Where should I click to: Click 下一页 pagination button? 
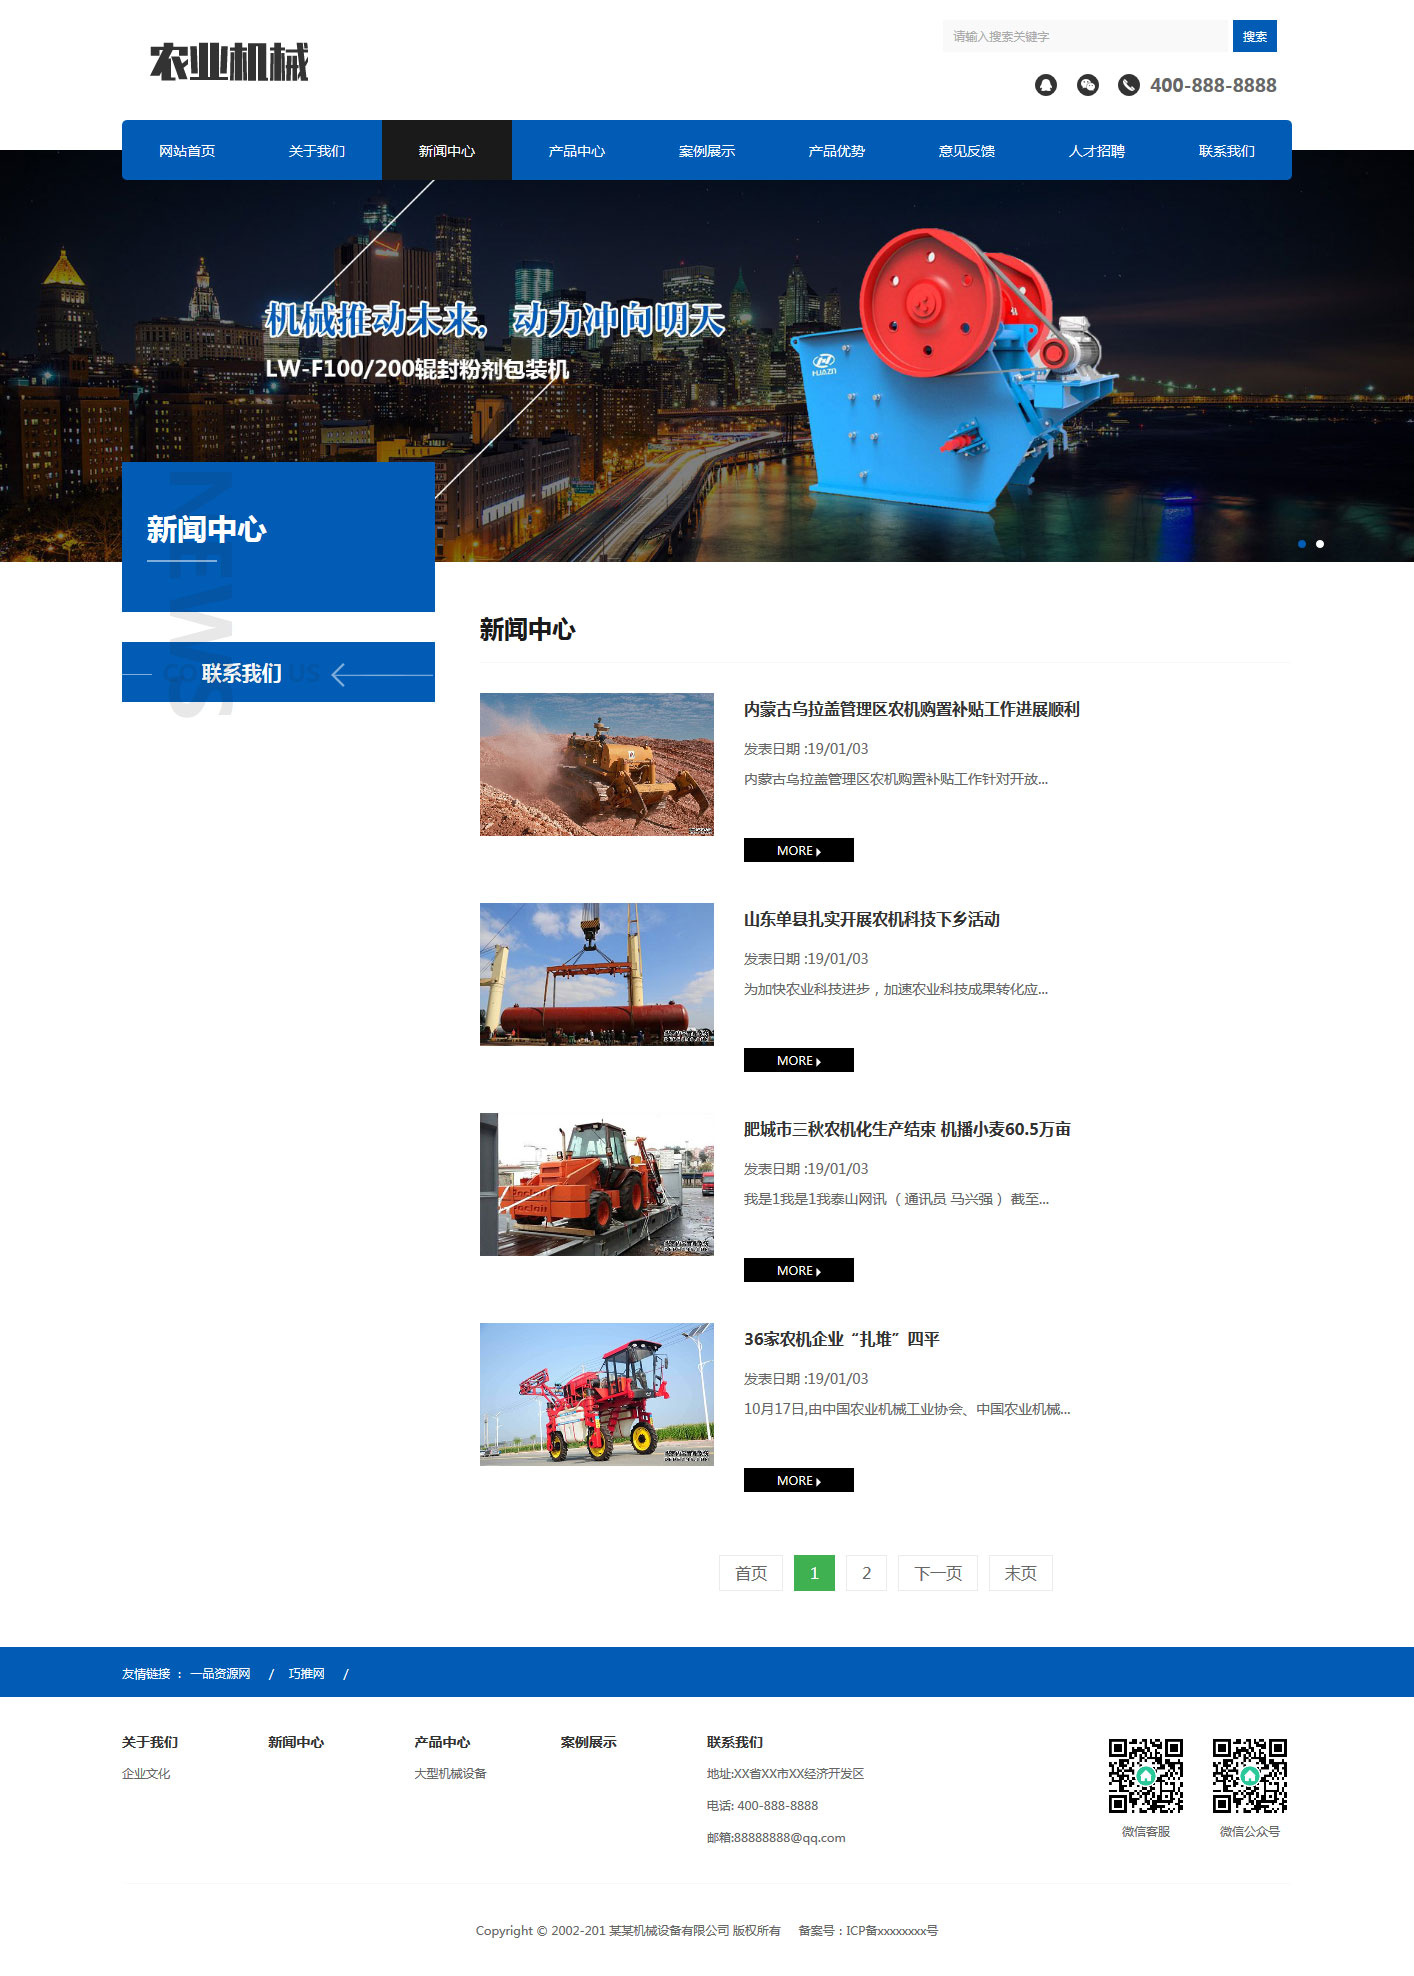pos(937,1573)
